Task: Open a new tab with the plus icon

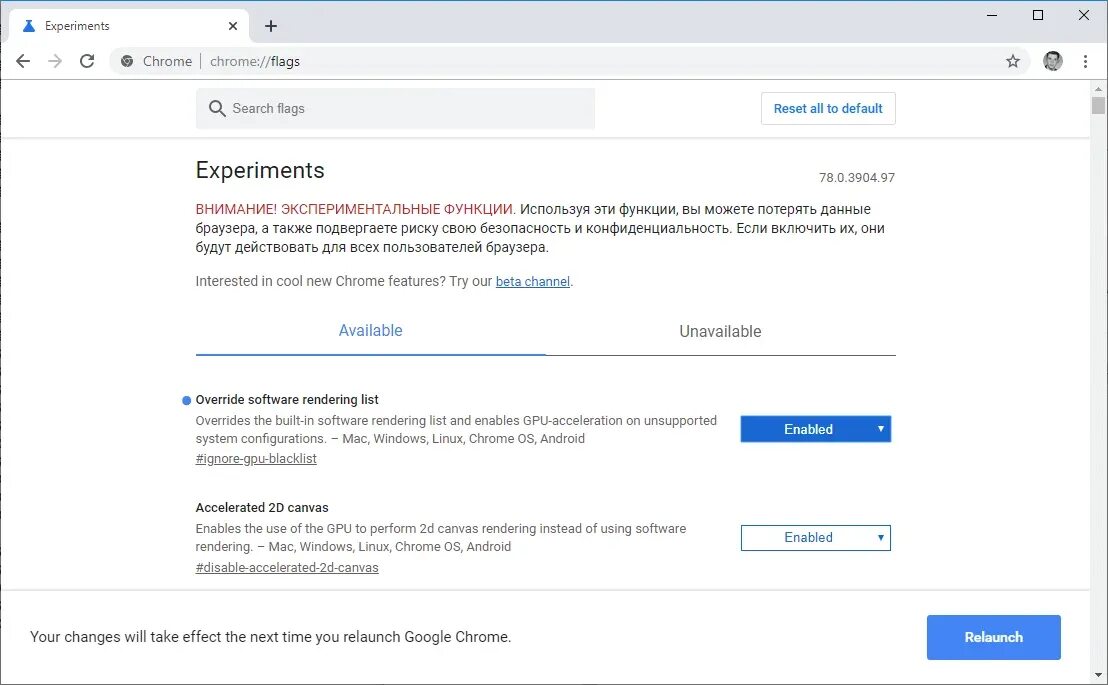Action: (x=271, y=26)
